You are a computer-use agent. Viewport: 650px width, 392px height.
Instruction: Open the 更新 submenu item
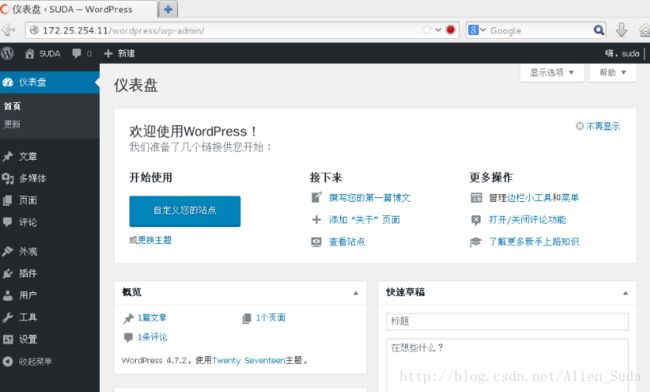tap(12, 124)
